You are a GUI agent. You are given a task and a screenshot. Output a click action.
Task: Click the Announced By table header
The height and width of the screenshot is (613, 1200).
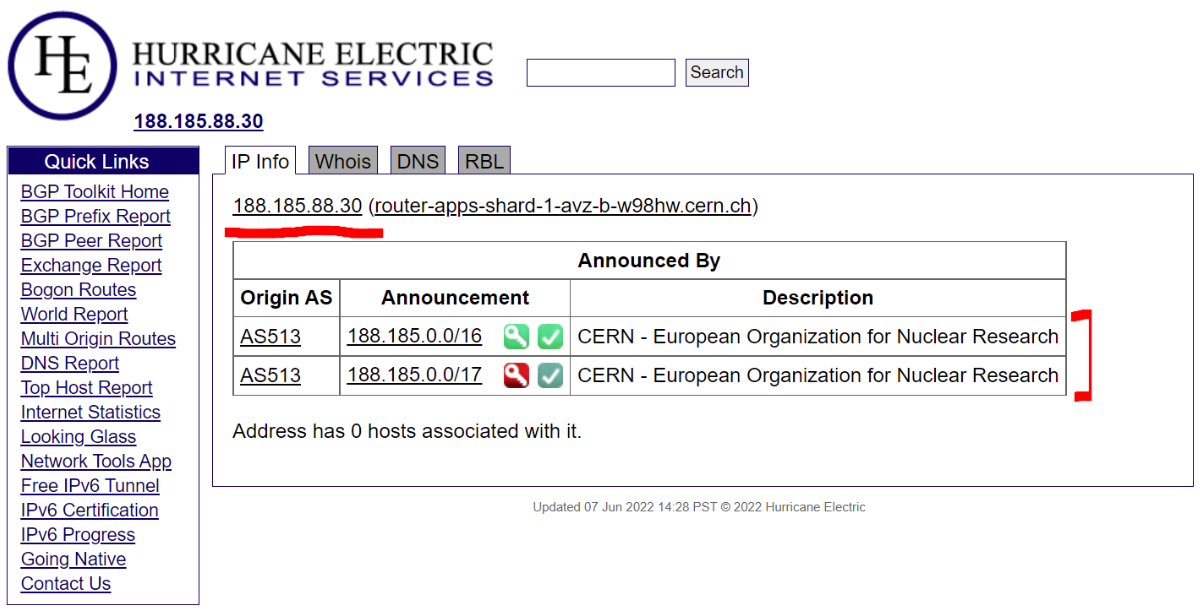click(x=649, y=261)
